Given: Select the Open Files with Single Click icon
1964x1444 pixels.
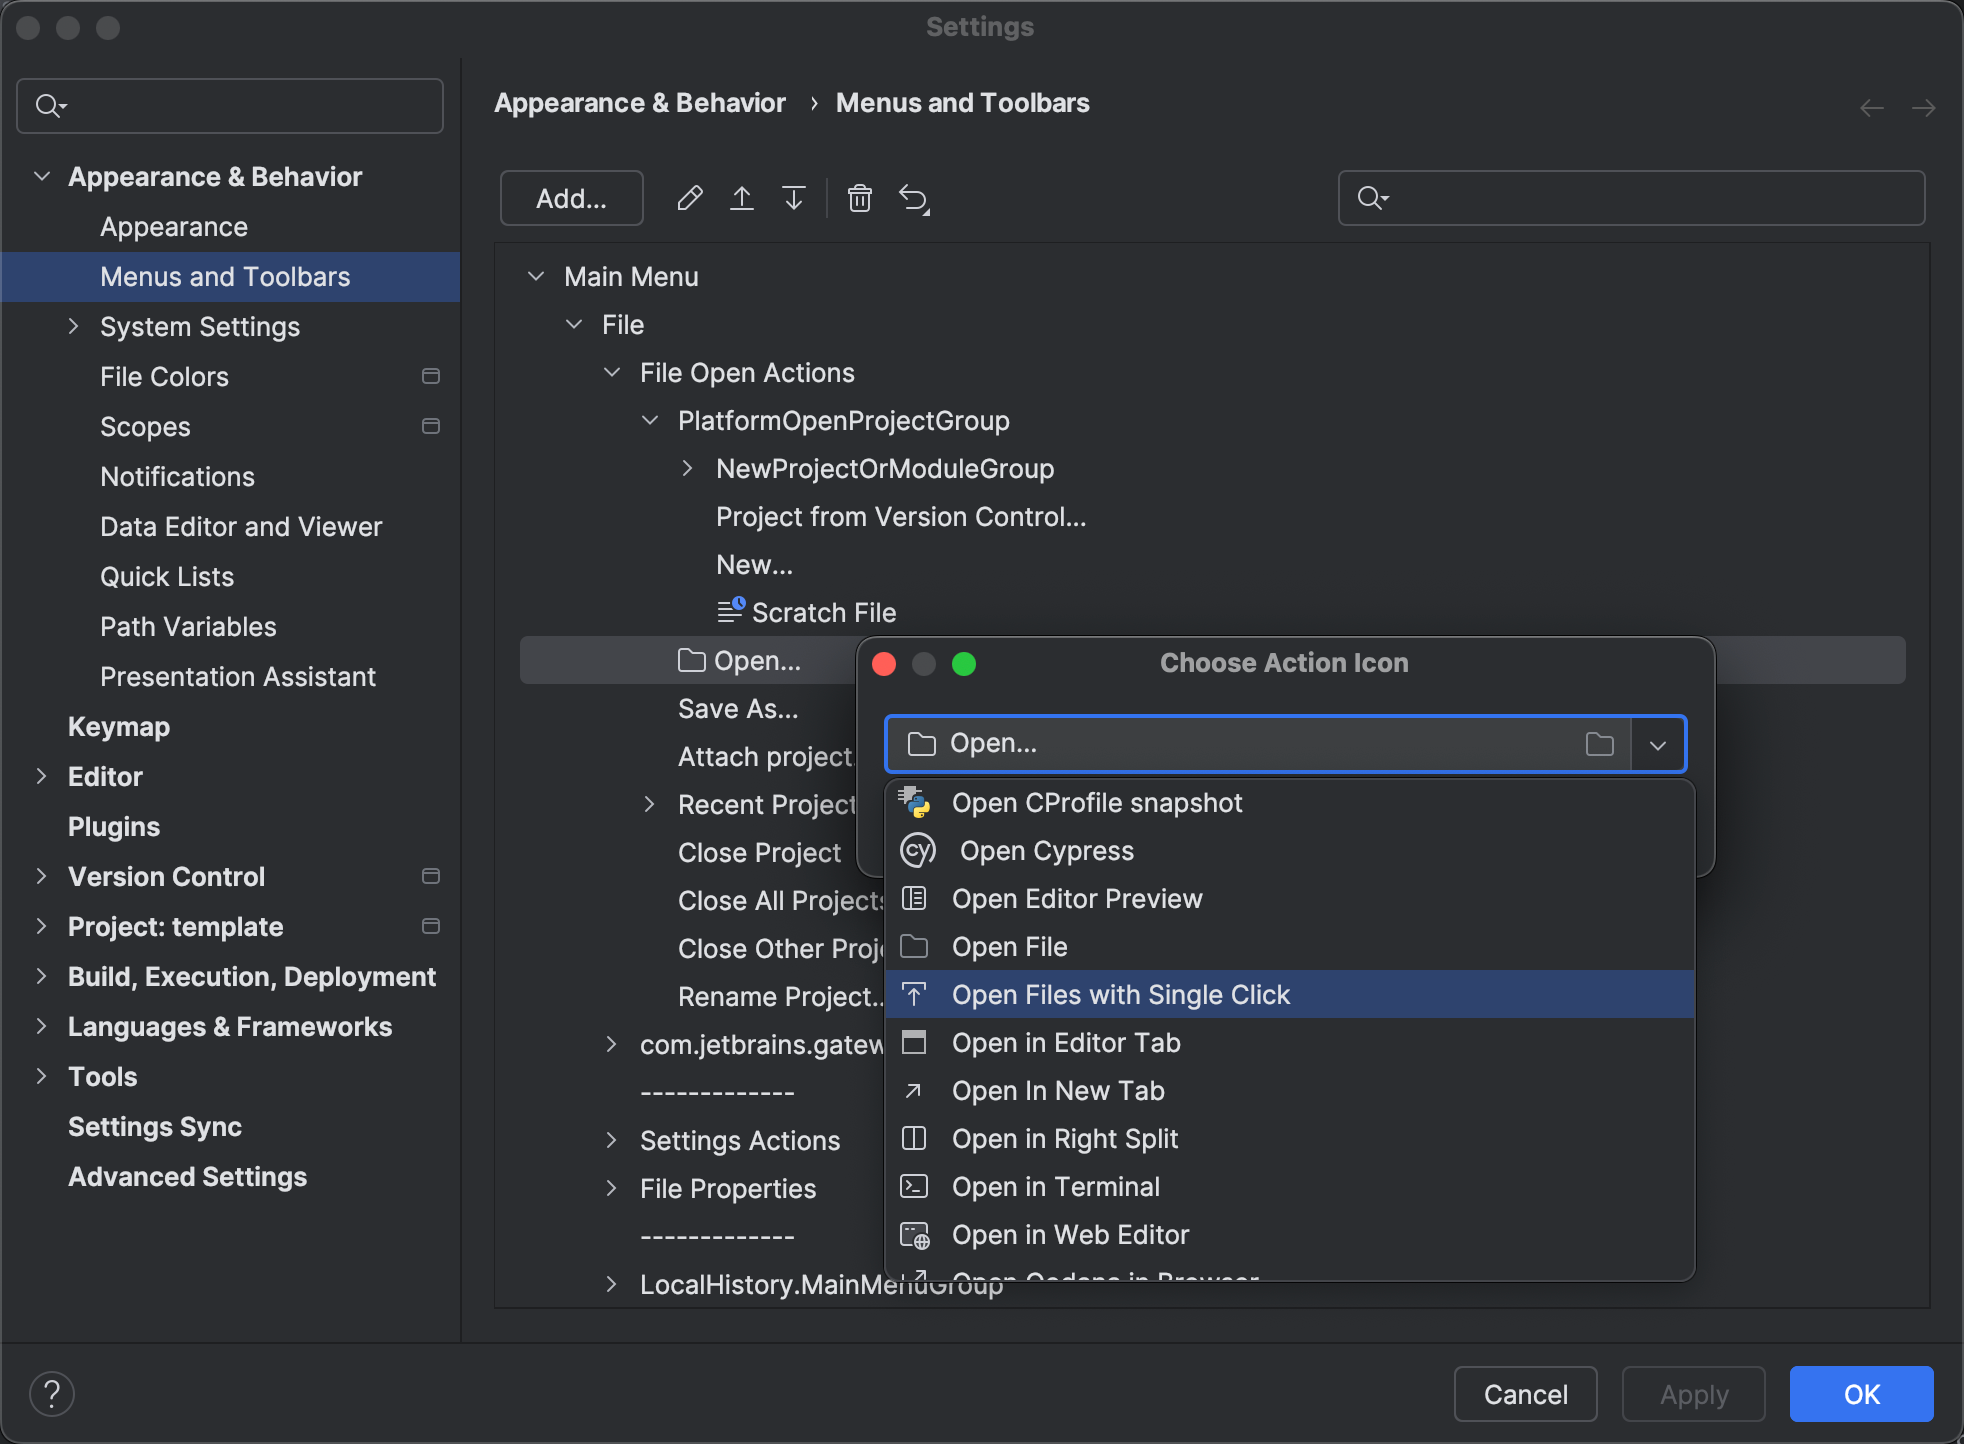Looking at the screenshot, I should [915, 994].
